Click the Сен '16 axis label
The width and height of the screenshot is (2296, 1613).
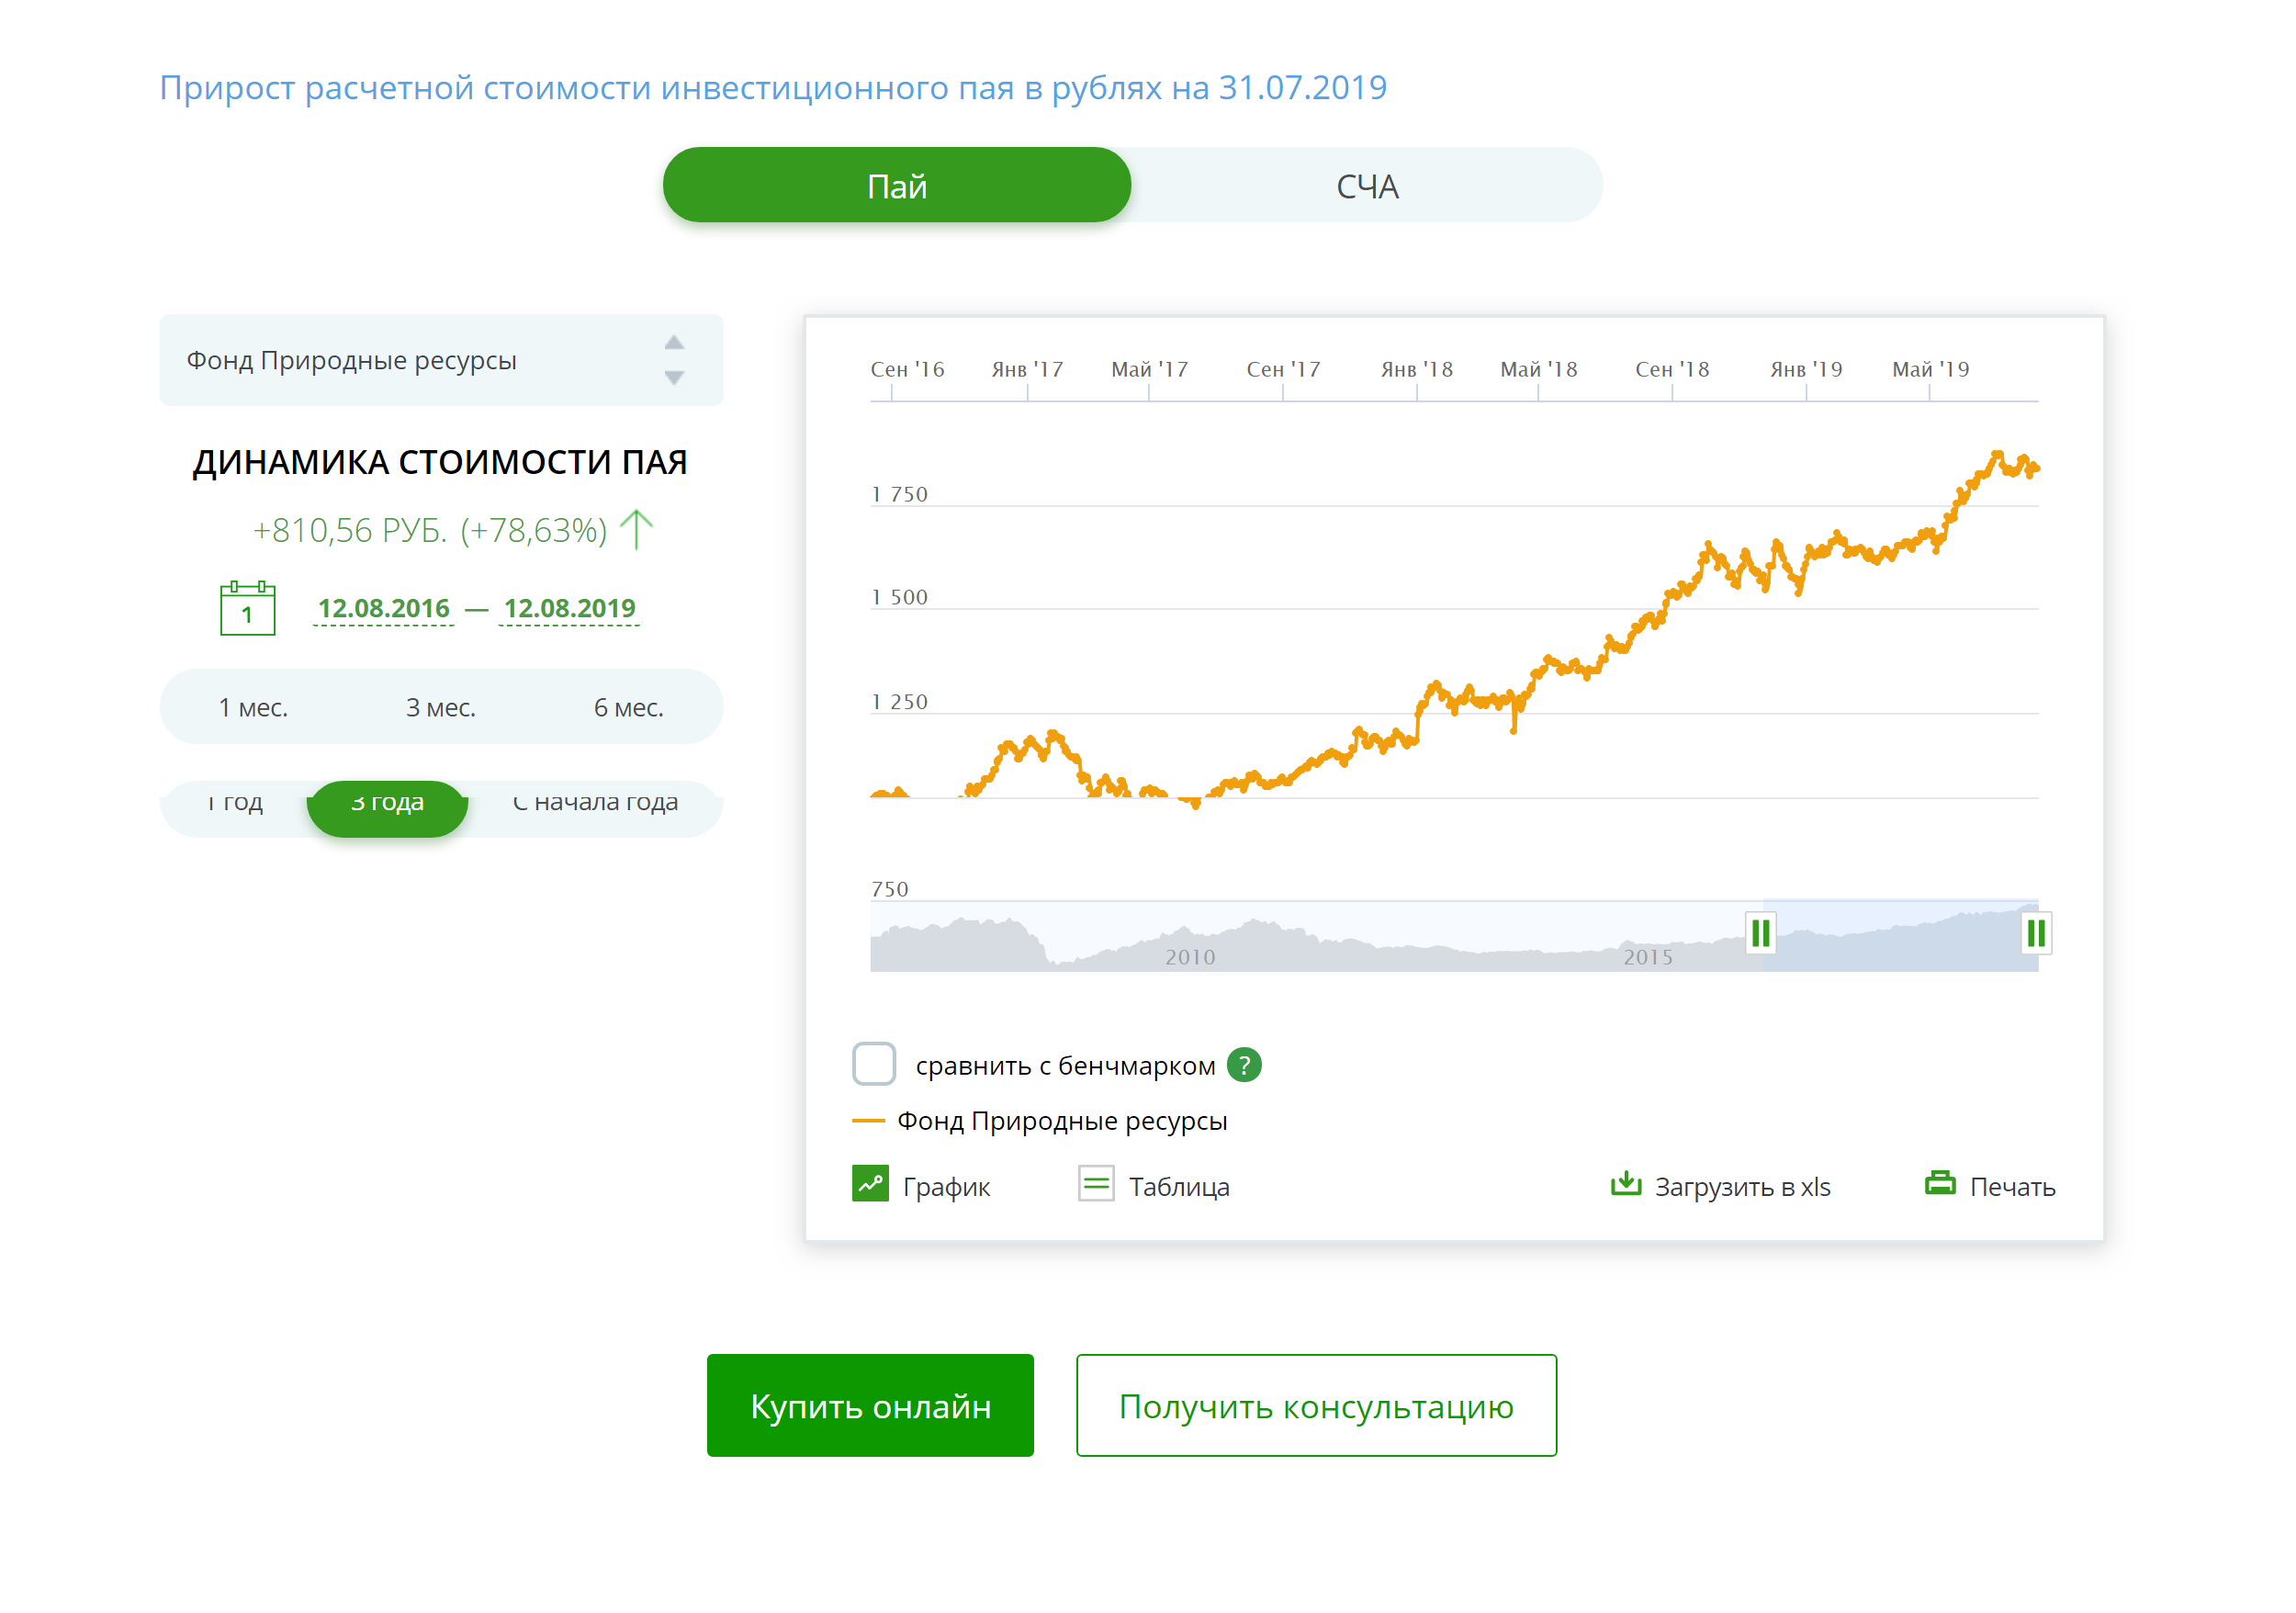pyautogui.click(x=907, y=369)
